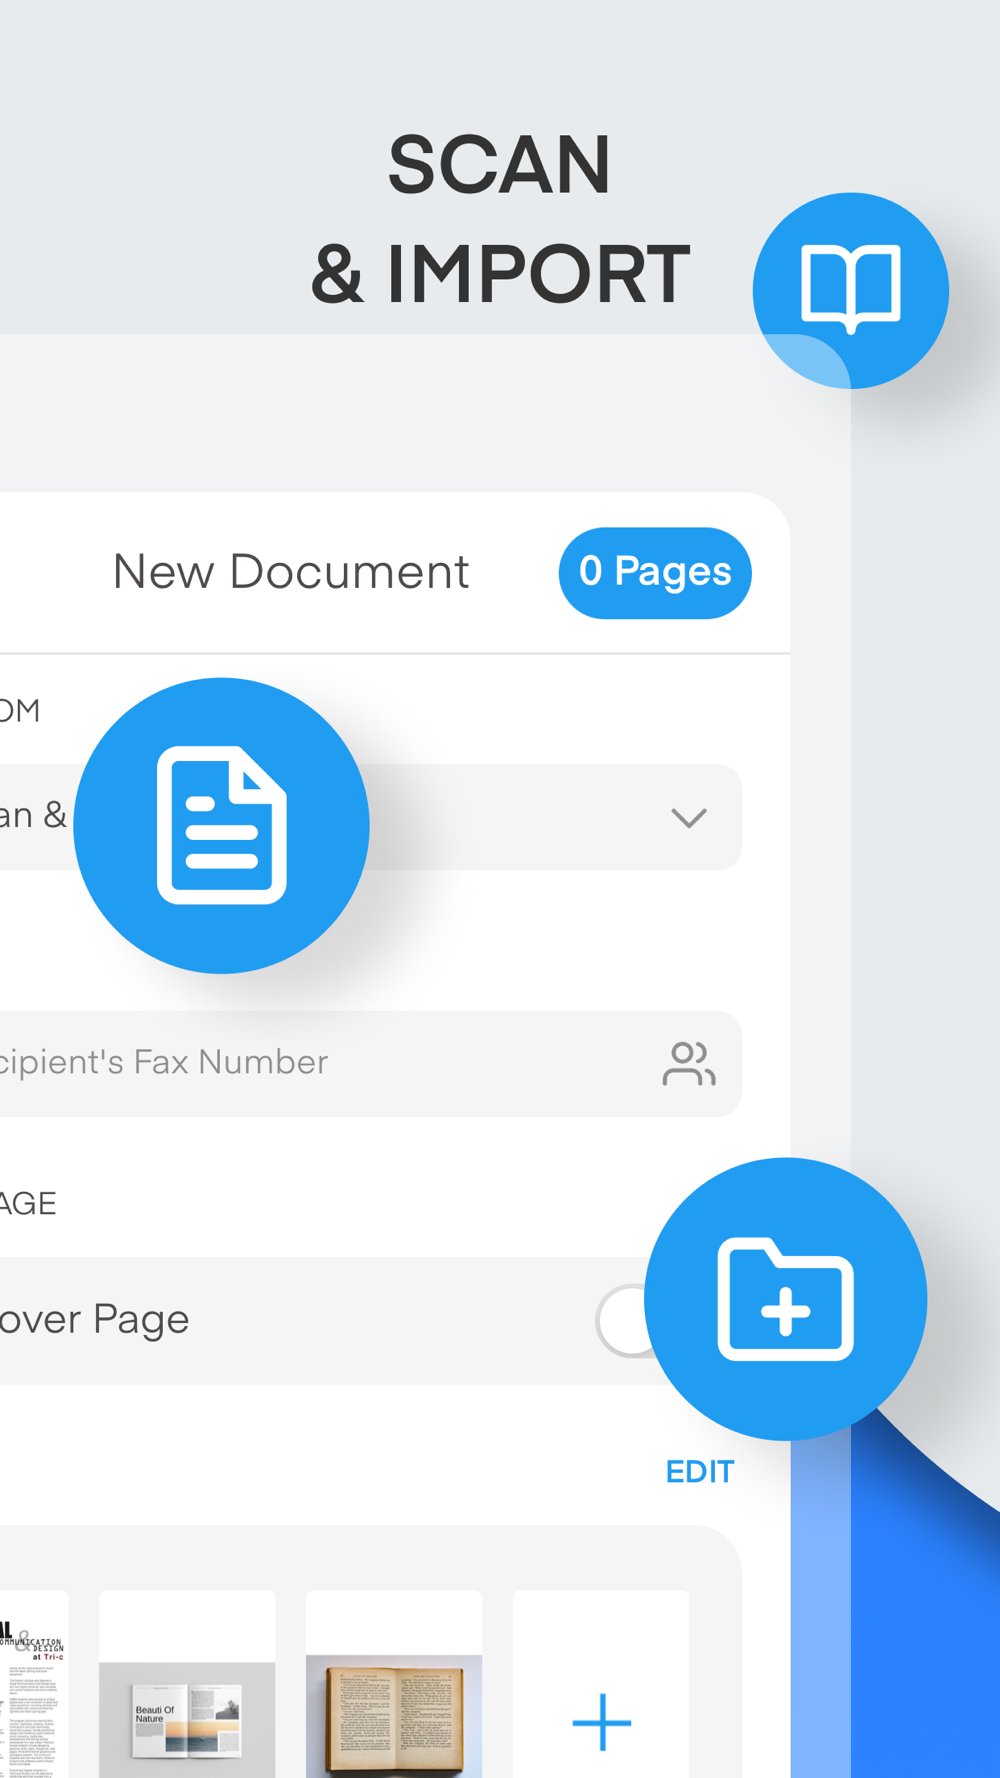Open the old open book page thumbnail
Screen dimensions: 1000x1778
tap(394, 1684)
